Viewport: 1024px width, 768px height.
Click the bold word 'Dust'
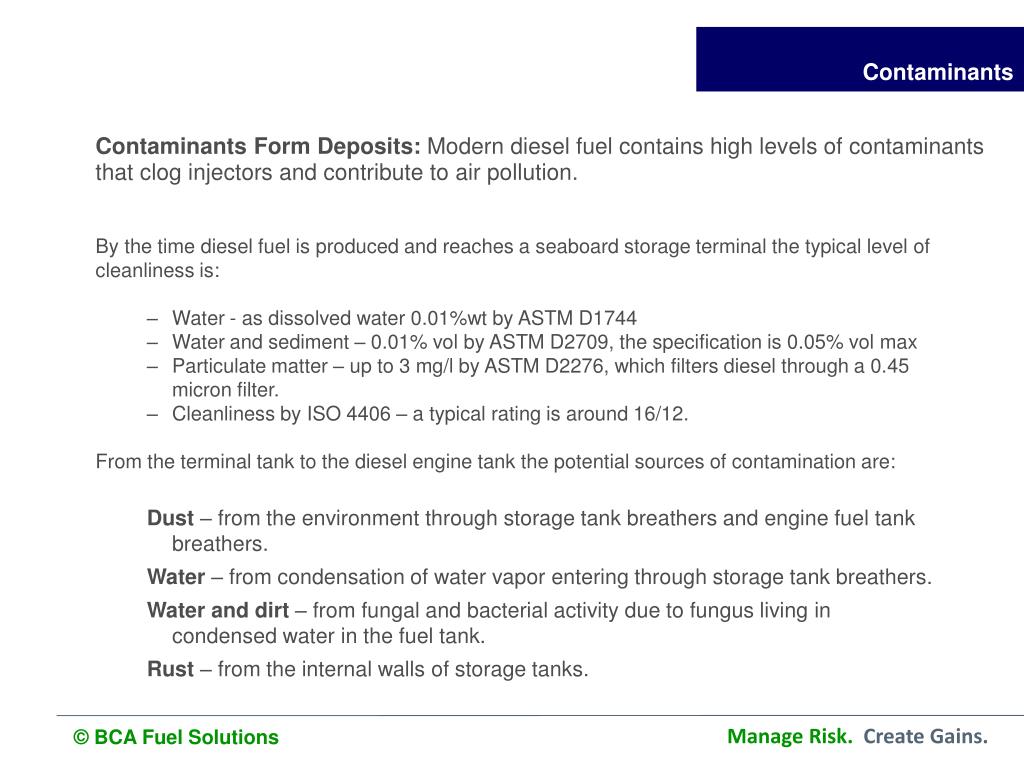pyautogui.click(x=170, y=518)
